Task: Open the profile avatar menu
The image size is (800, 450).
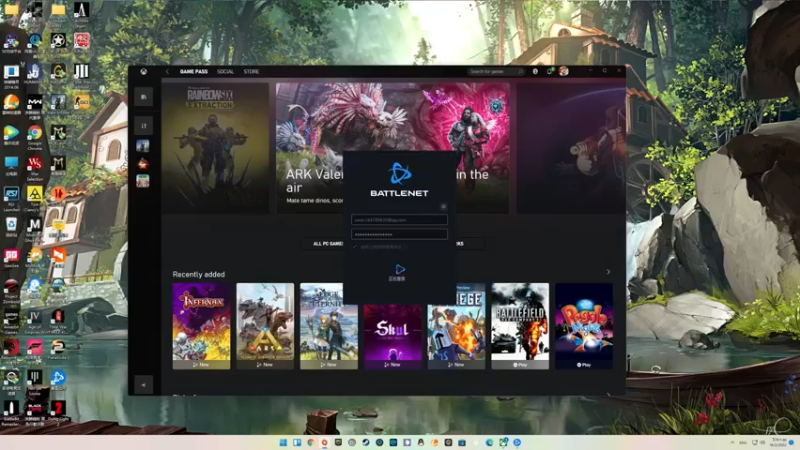Action: pyautogui.click(x=563, y=71)
